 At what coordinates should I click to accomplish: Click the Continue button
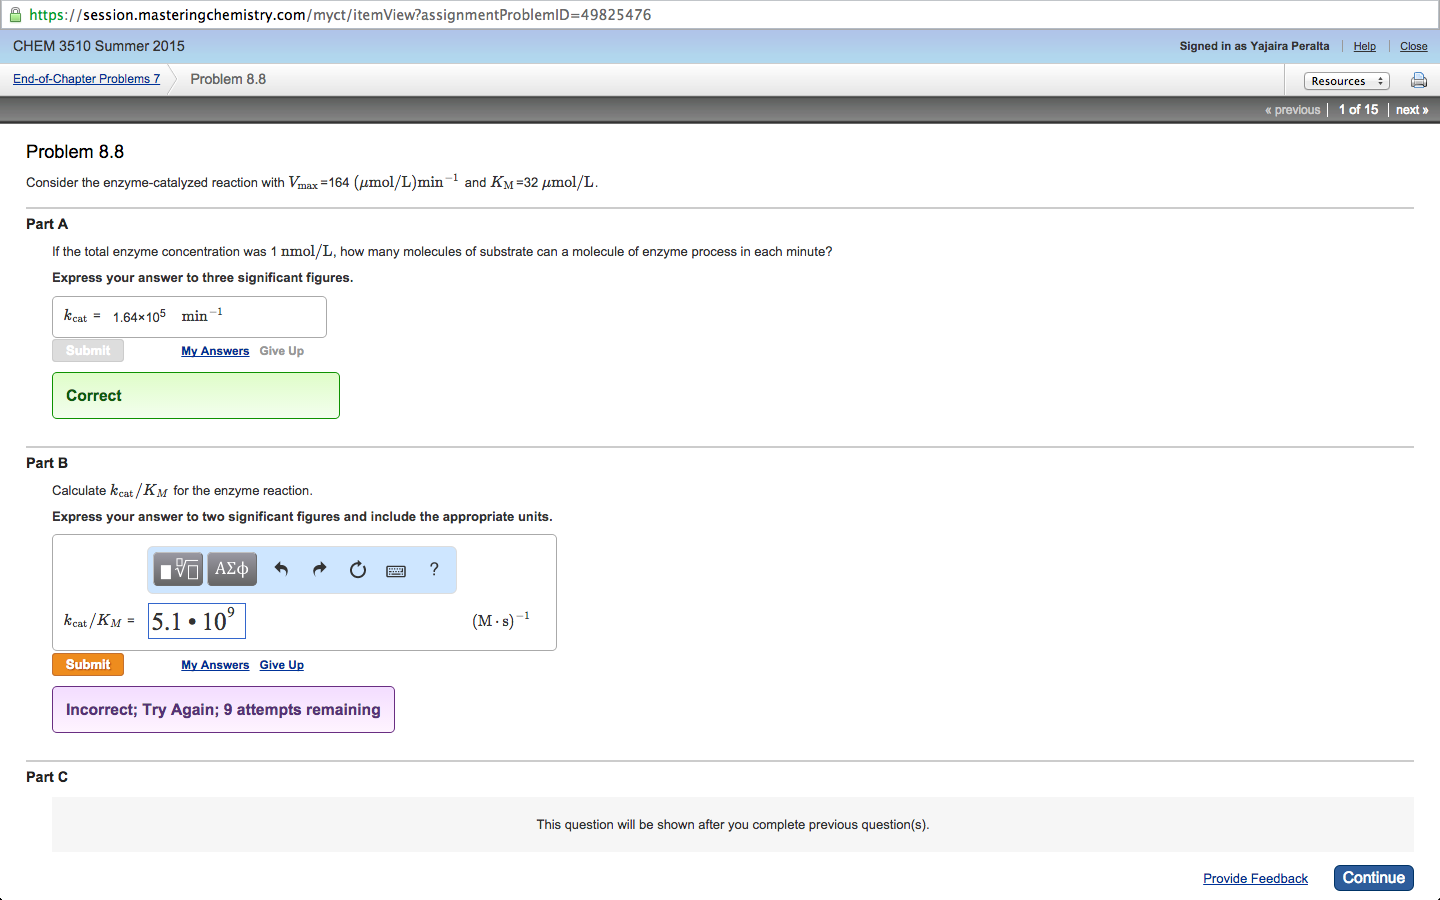pos(1373,877)
